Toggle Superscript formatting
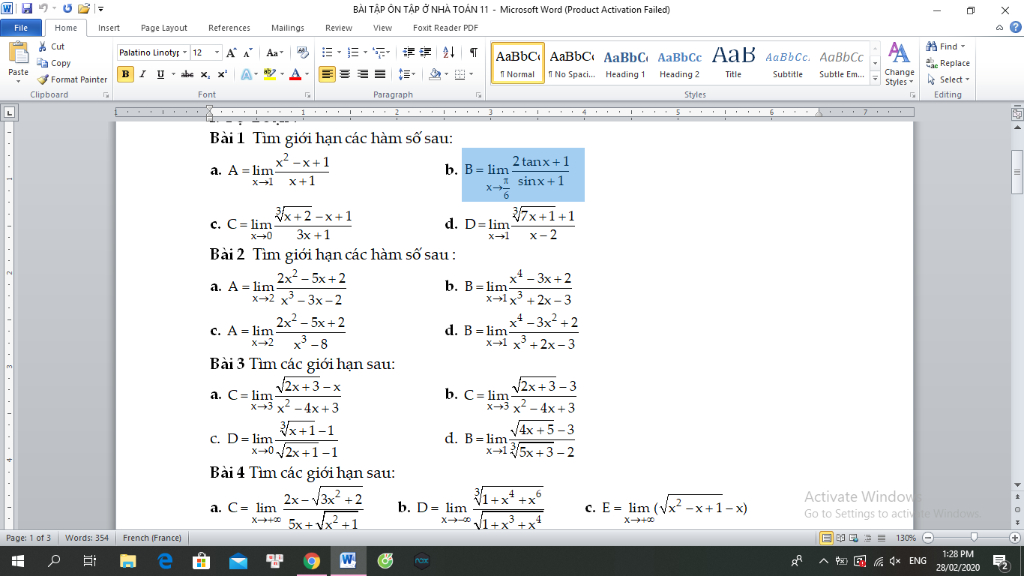 [221, 74]
